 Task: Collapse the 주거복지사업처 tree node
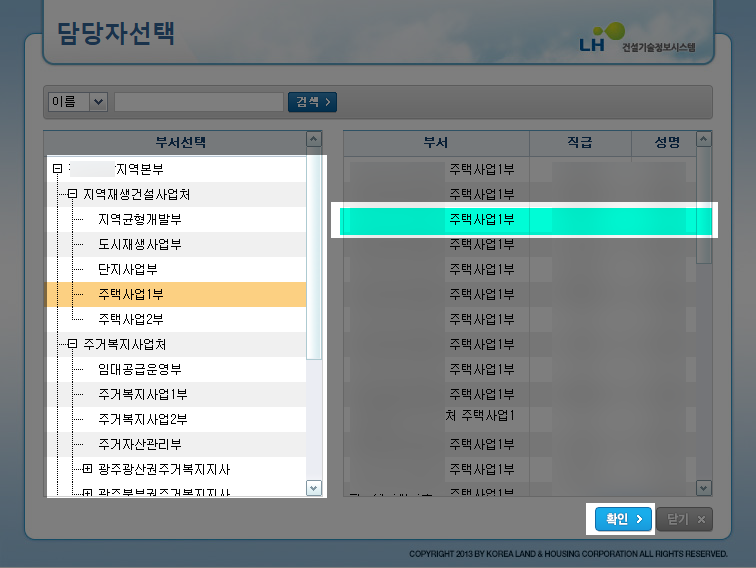pos(72,344)
